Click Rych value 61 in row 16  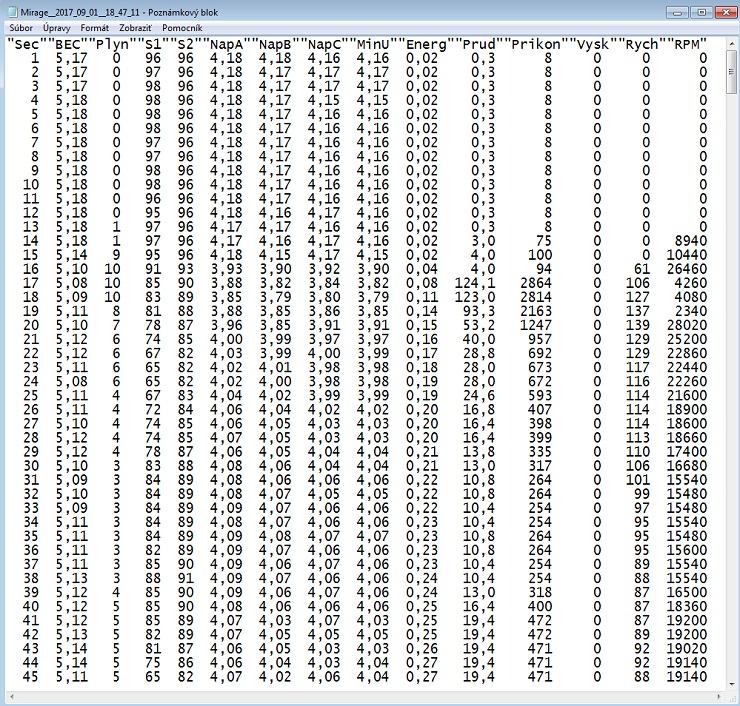tap(641, 269)
